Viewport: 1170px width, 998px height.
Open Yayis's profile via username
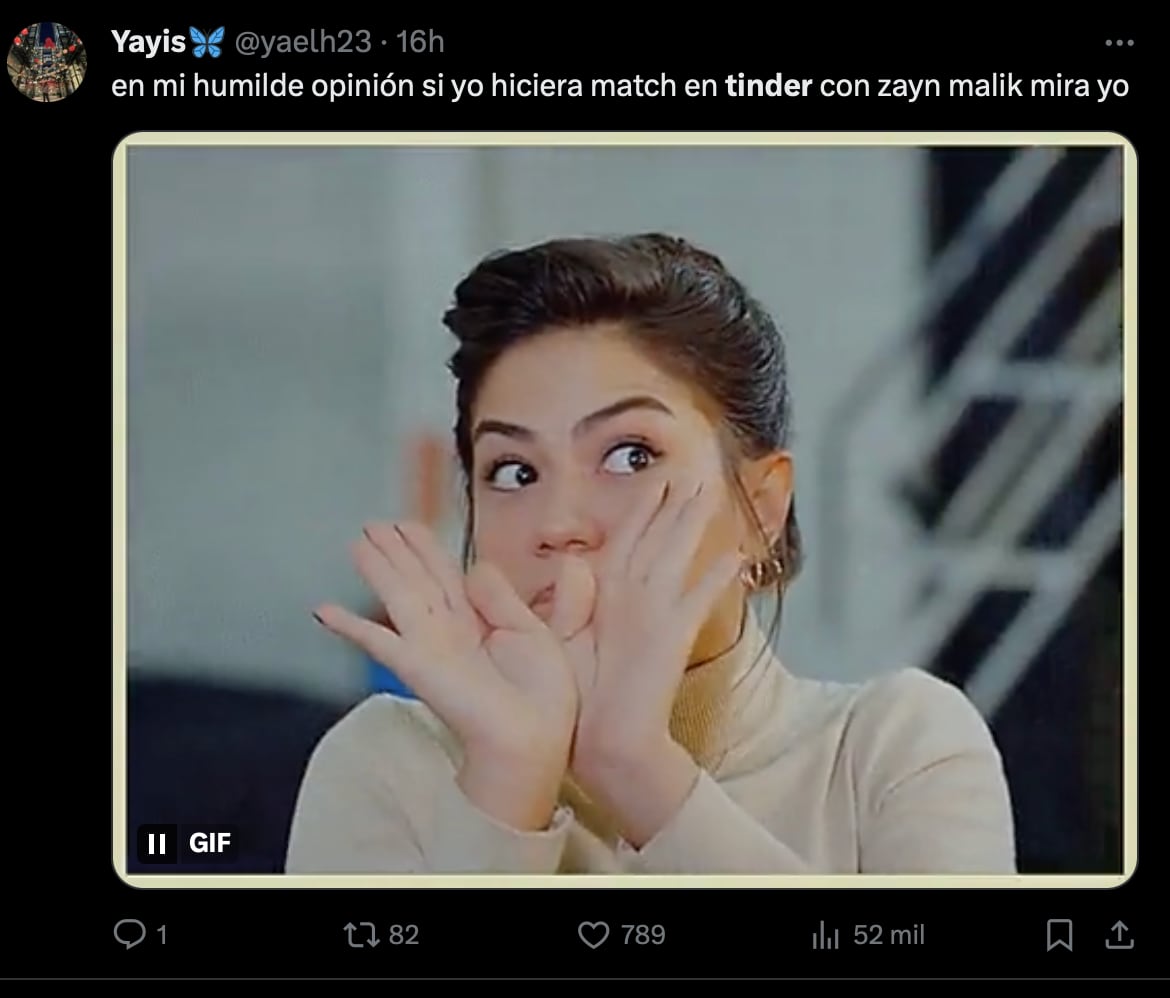(147, 41)
